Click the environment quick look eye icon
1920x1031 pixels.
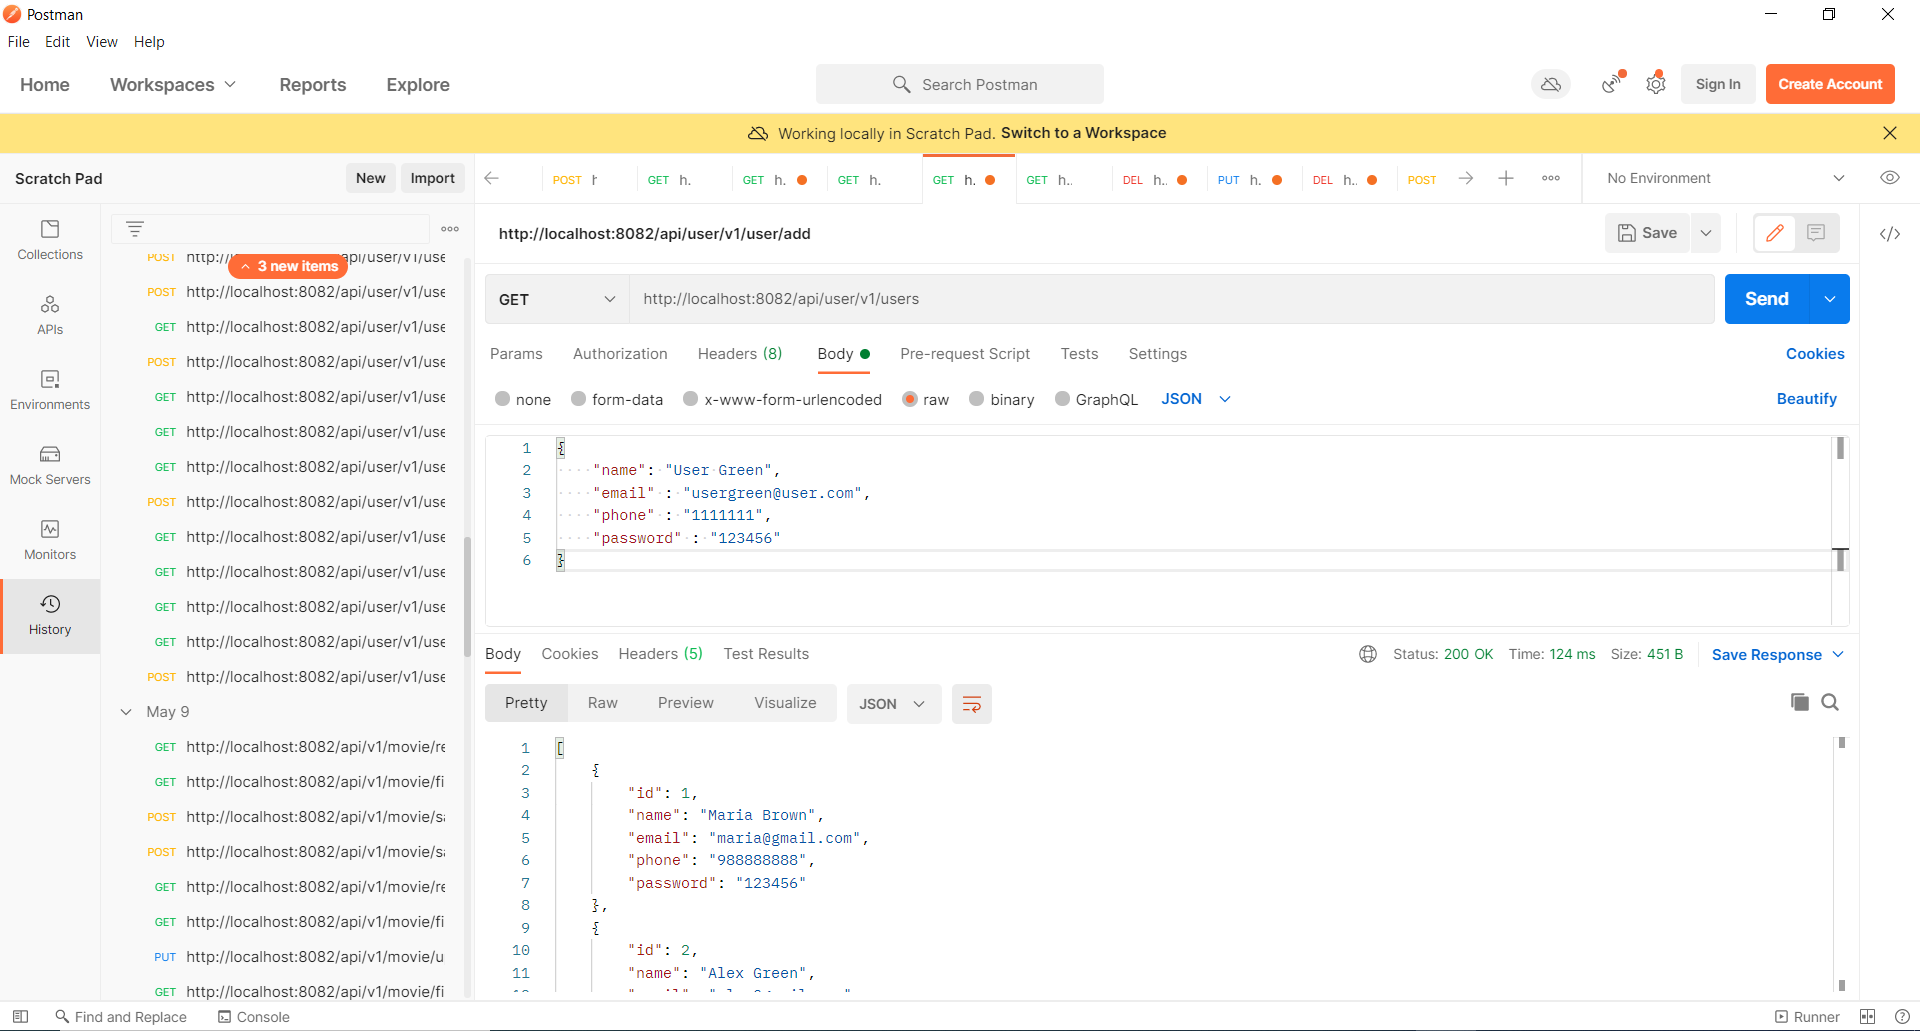pyautogui.click(x=1890, y=178)
